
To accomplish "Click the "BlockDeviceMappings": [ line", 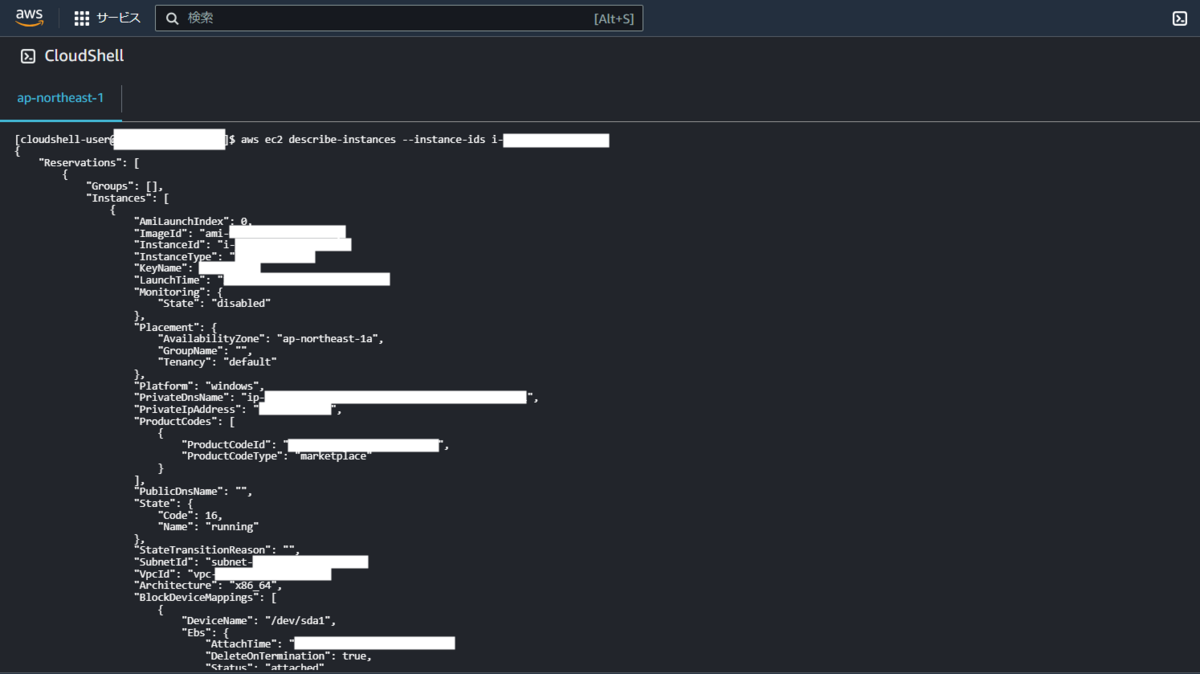I will point(205,597).
